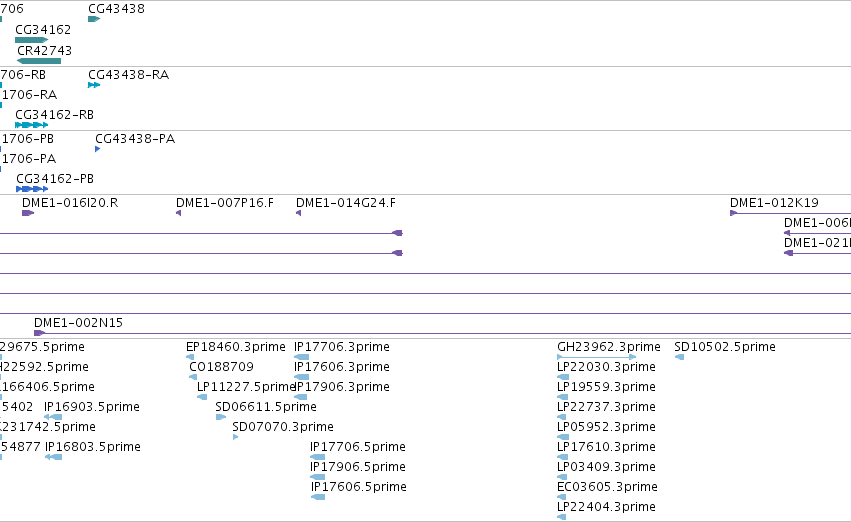851x522 pixels.
Task: Click the CG43438-PA protein arrow
Action: coord(98,149)
